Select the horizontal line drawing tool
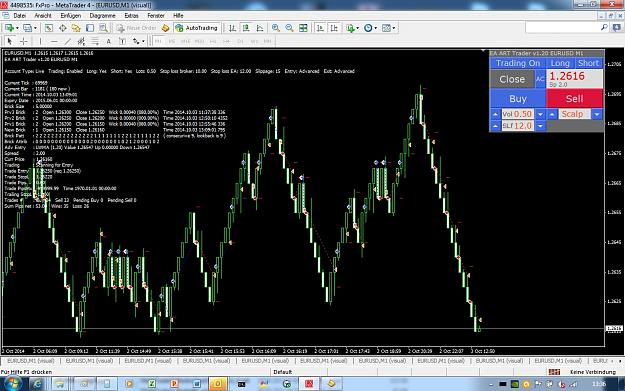Screen dimensions: 625x391 (54, 41)
